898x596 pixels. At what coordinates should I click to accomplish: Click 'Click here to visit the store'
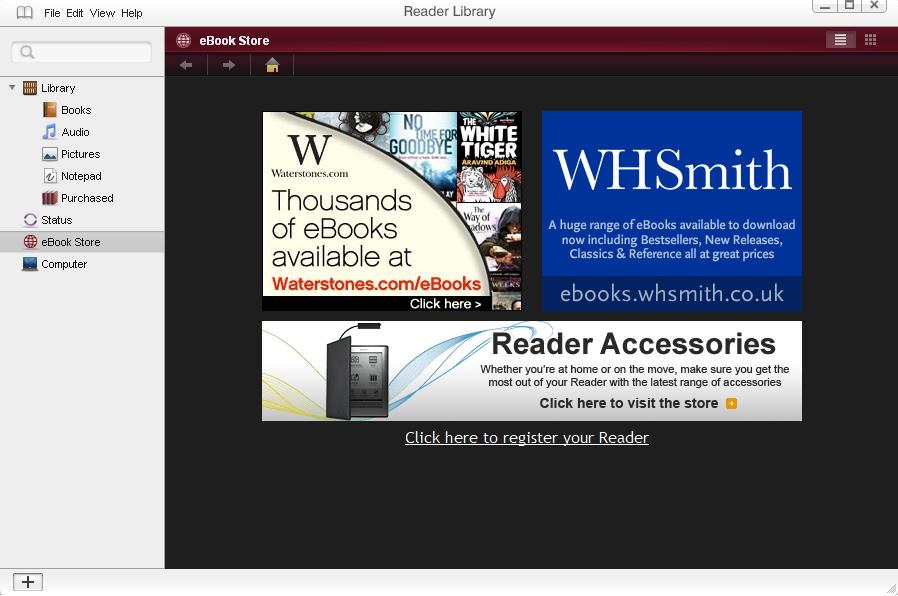[628, 403]
